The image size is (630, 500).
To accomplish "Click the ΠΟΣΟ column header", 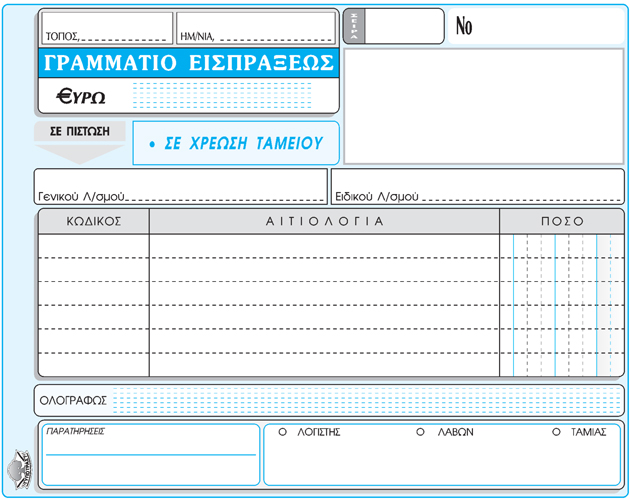I will coord(562,221).
